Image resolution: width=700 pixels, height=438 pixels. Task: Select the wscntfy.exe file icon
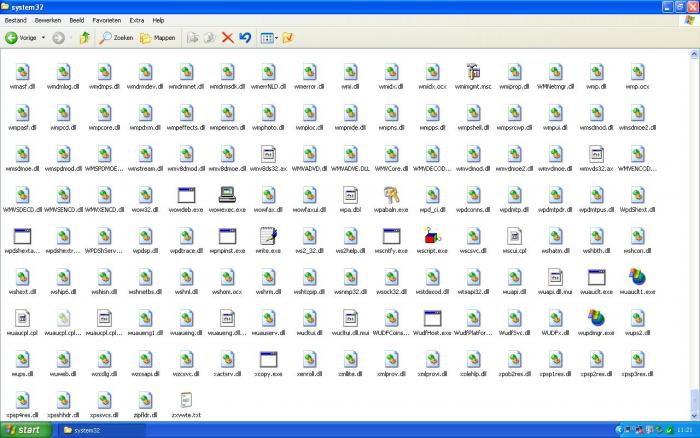(391, 236)
